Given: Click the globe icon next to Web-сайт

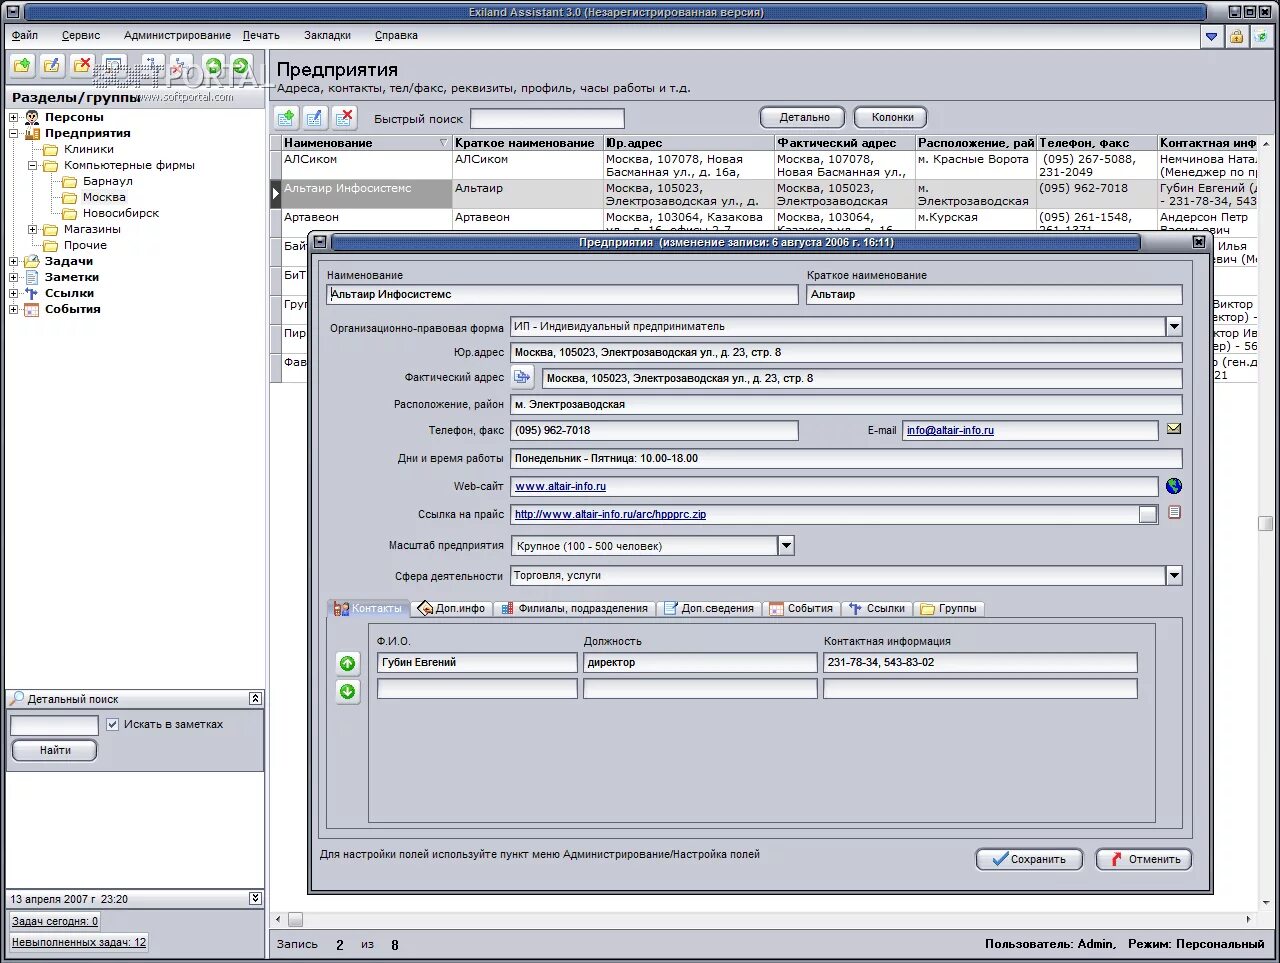Looking at the screenshot, I should point(1174,486).
